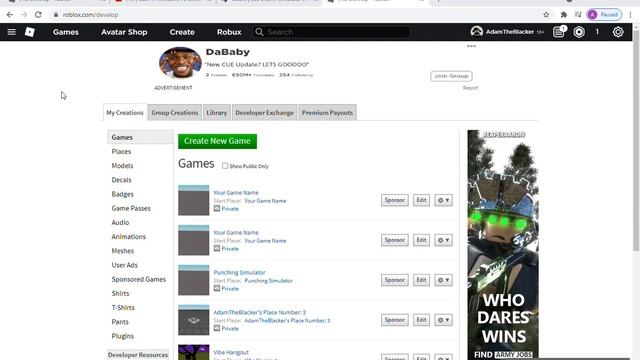The image size is (640, 360).
Task: Click the site lock icon in address bar
Action: pyautogui.click(x=56, y=15)
